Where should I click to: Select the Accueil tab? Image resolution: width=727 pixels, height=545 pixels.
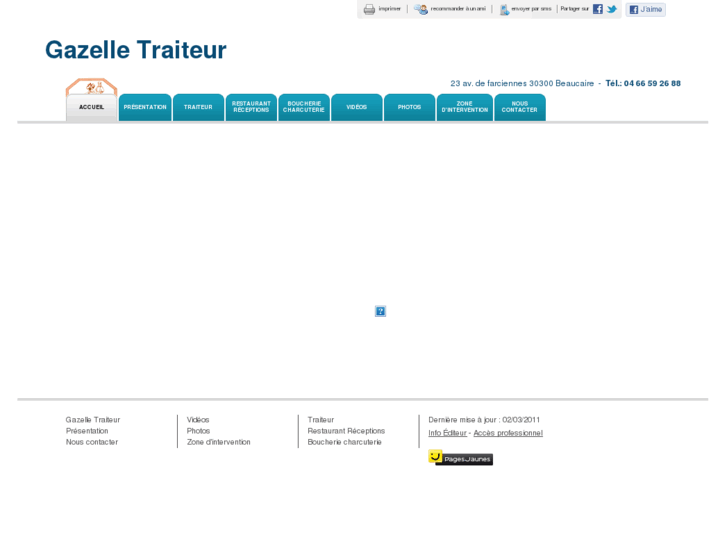tap(91, 108)
